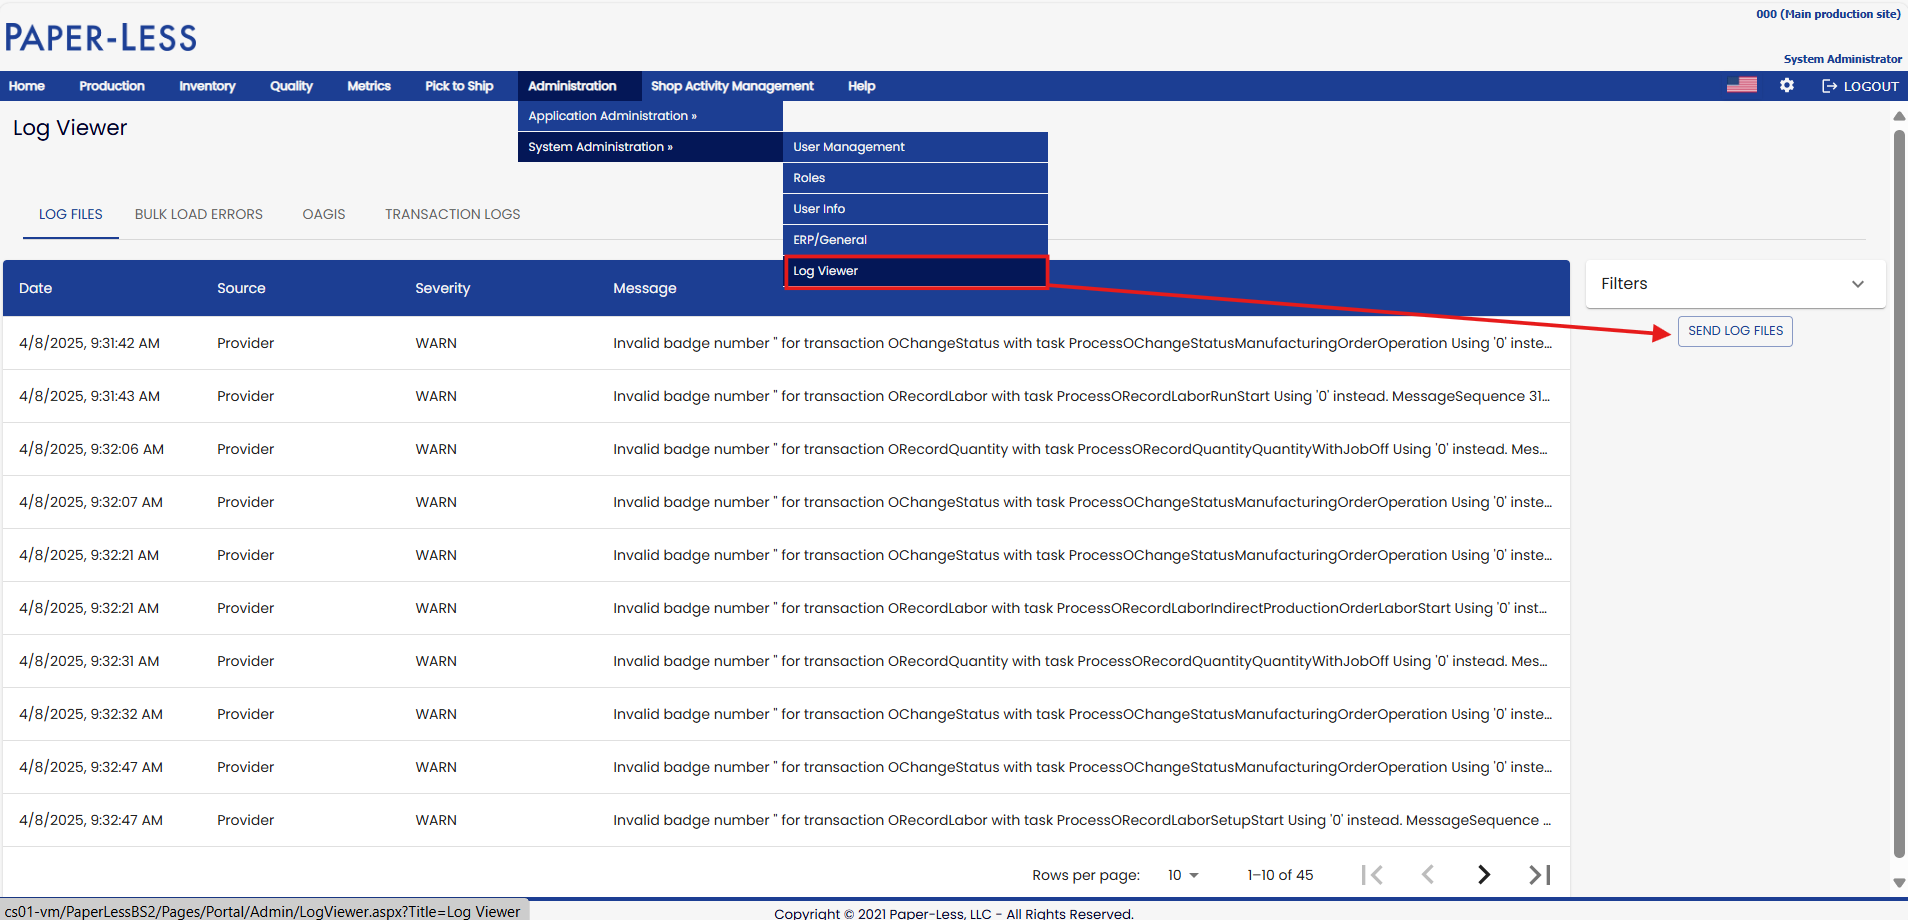Viewport: 1908px width, 920px height.
Task: Click the 000 (Main production site) label
Action: [x=1828, y=14]
